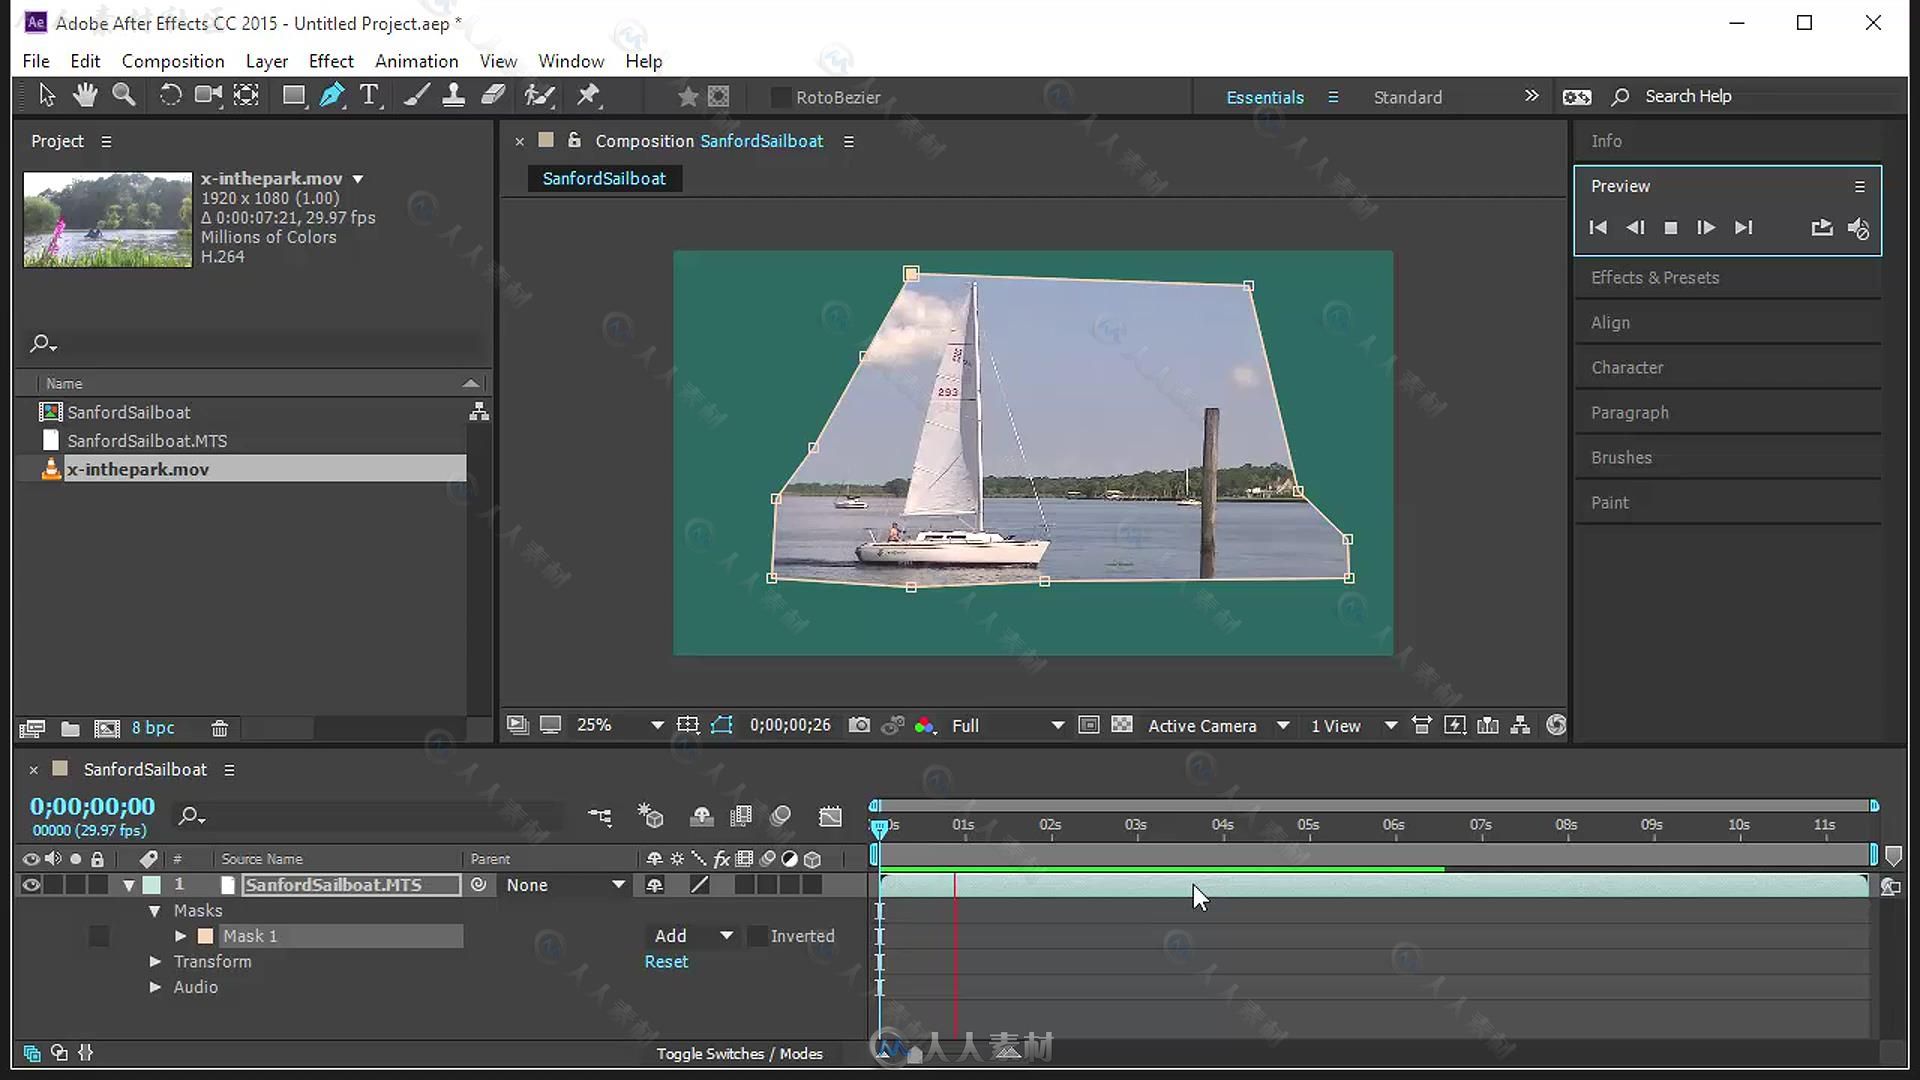Select the Selection tool arrow

pyautogui.click(x=44, y=95)
